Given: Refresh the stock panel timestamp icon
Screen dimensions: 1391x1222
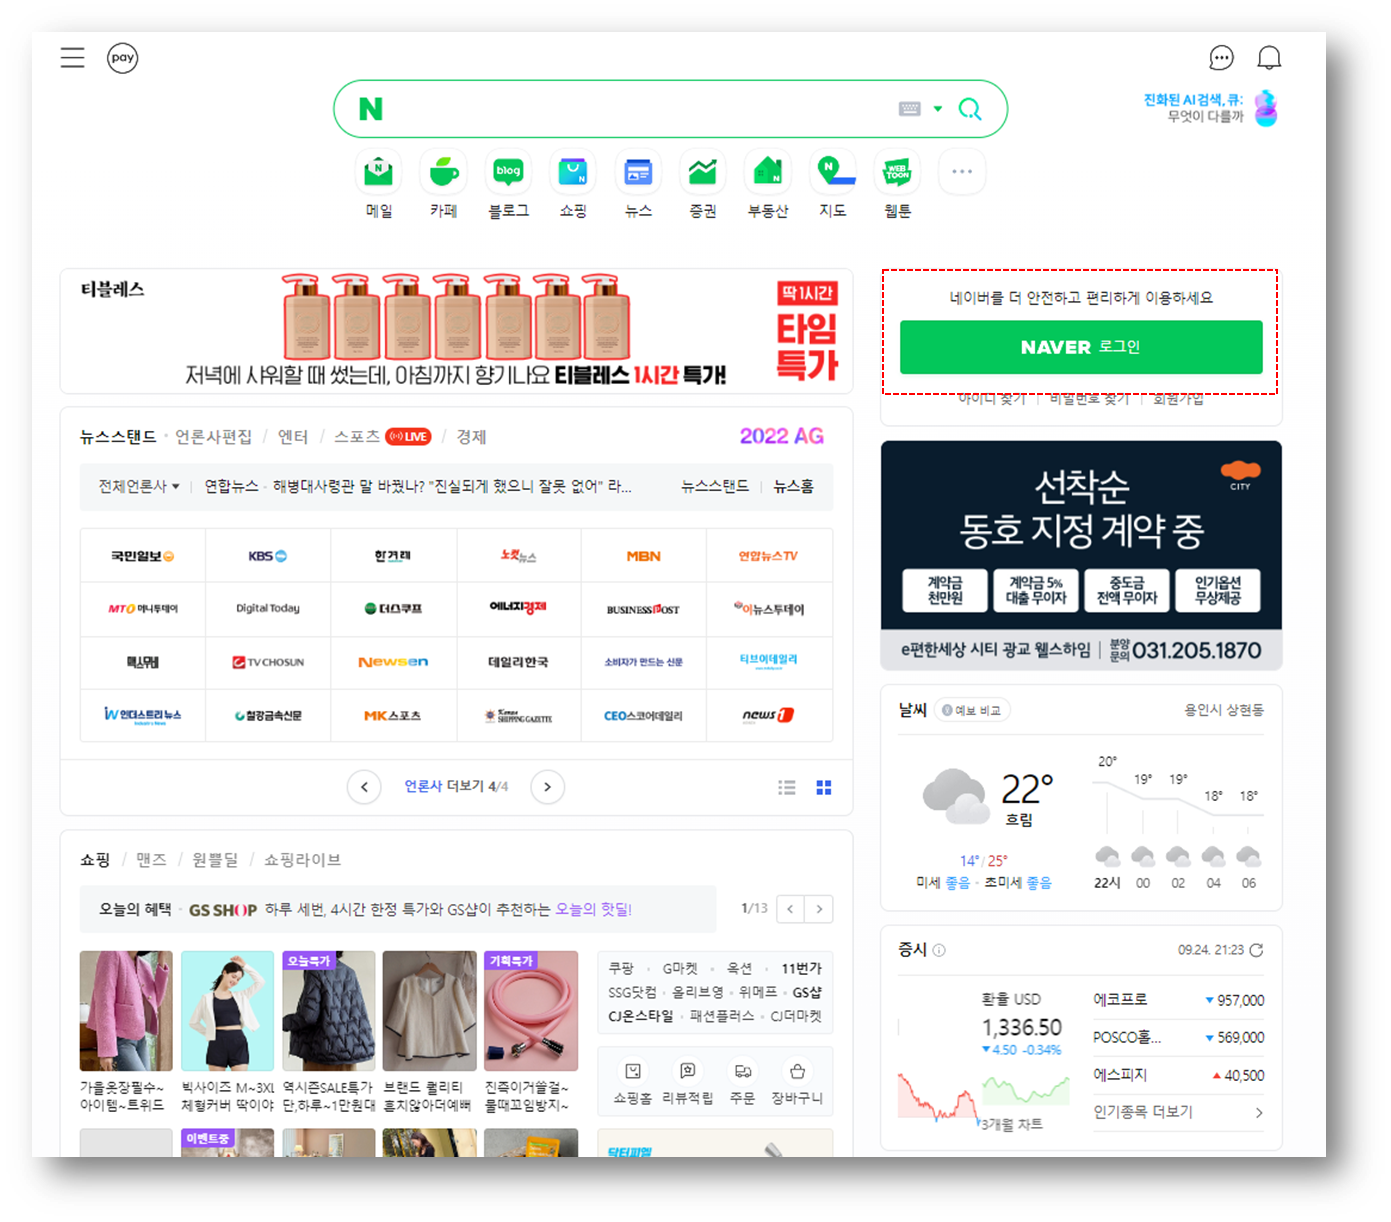Looking at the screenshot, I should [1256, 950].
